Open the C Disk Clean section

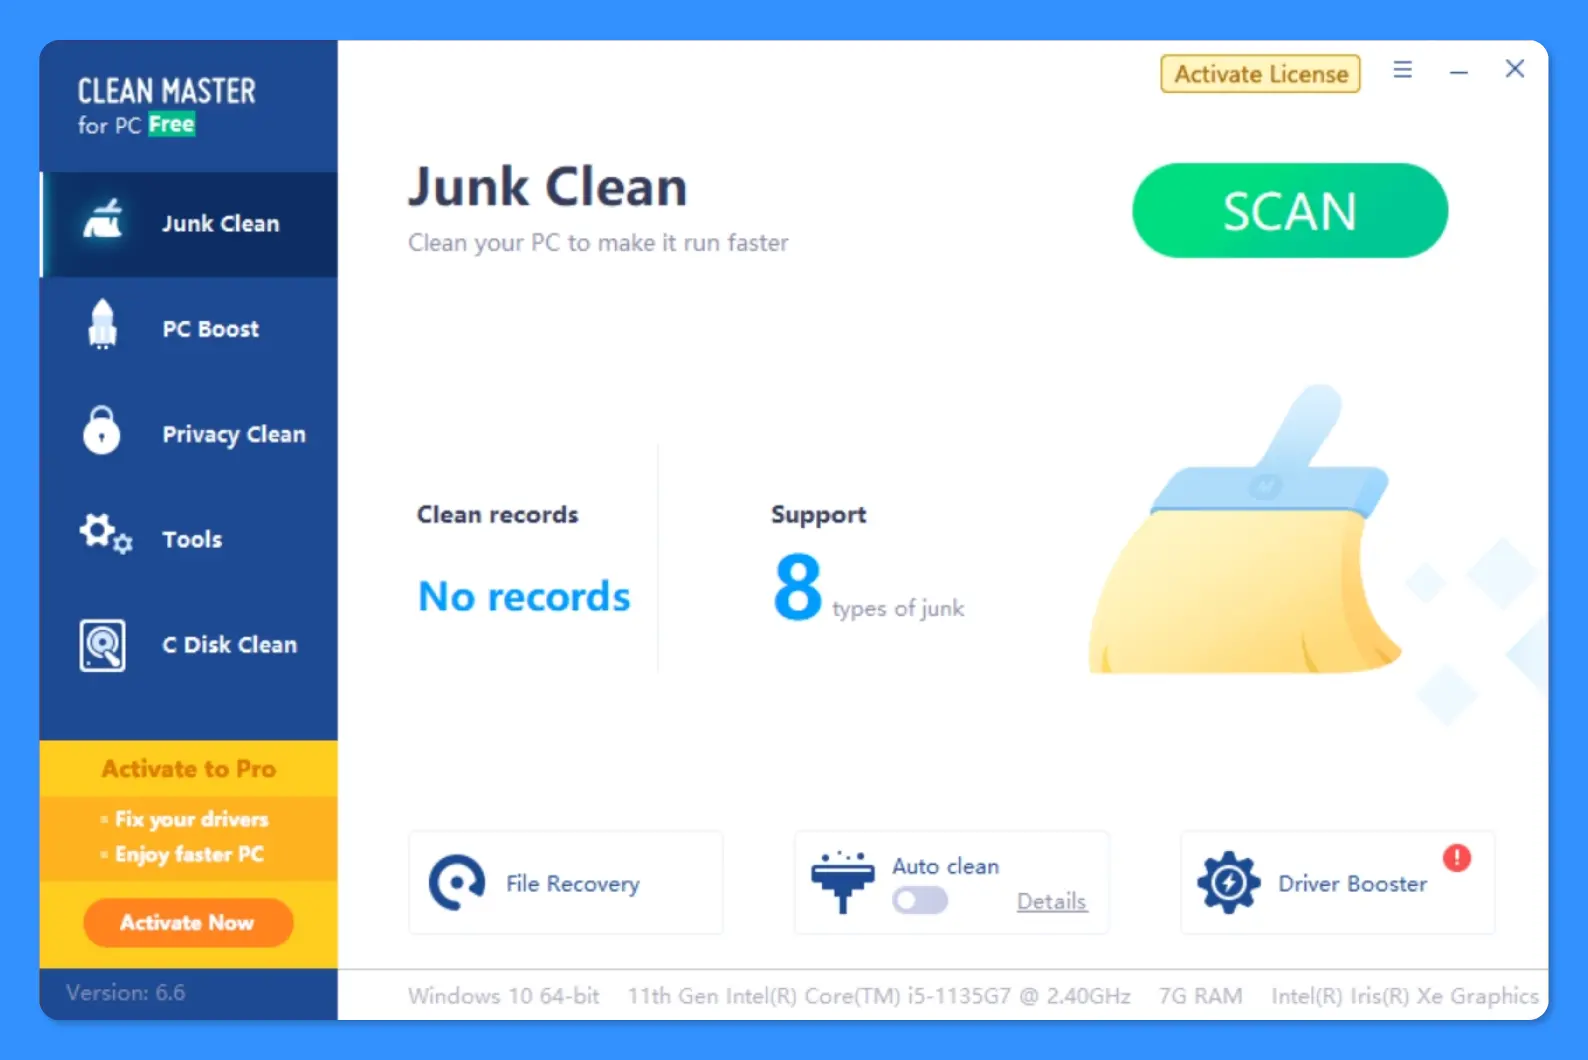[189, 644]
